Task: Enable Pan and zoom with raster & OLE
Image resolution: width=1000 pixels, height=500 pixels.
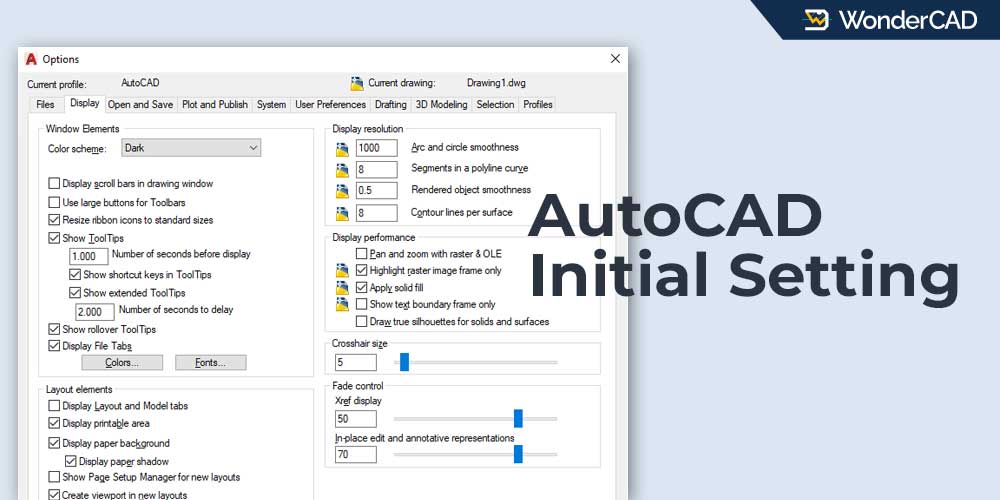Action: click(x=362, y=254)
